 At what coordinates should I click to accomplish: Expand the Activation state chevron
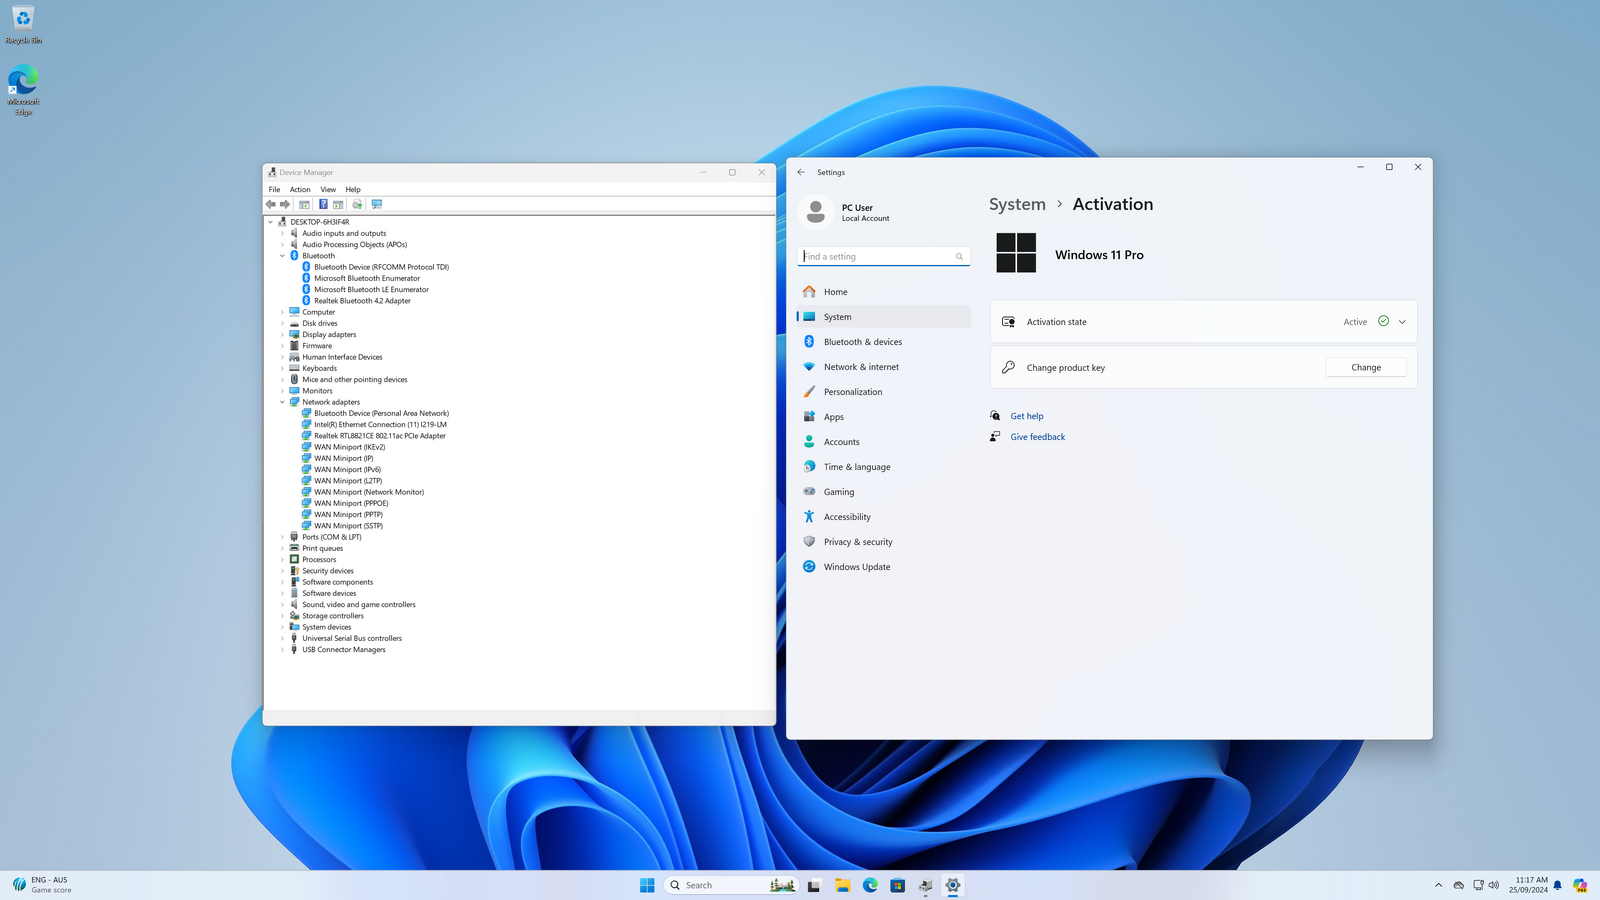(1402, 322)
